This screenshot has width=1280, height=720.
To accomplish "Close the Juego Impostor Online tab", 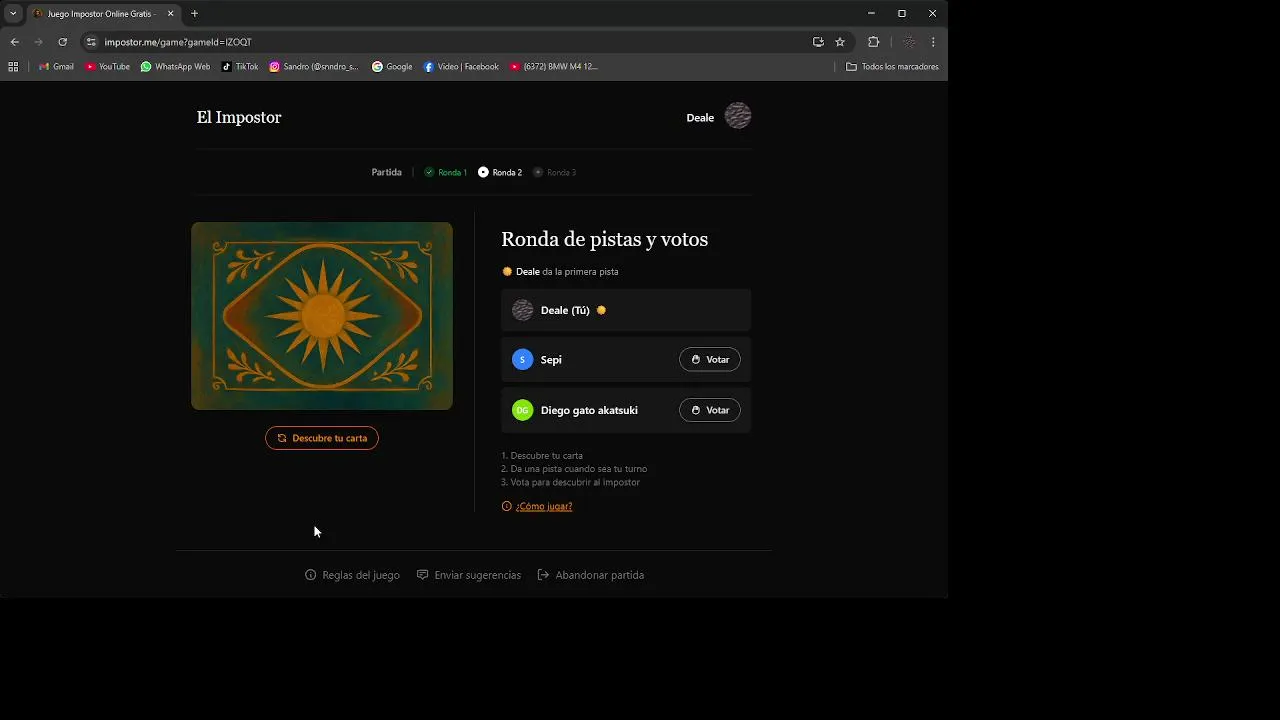I will tap(170, 14).
